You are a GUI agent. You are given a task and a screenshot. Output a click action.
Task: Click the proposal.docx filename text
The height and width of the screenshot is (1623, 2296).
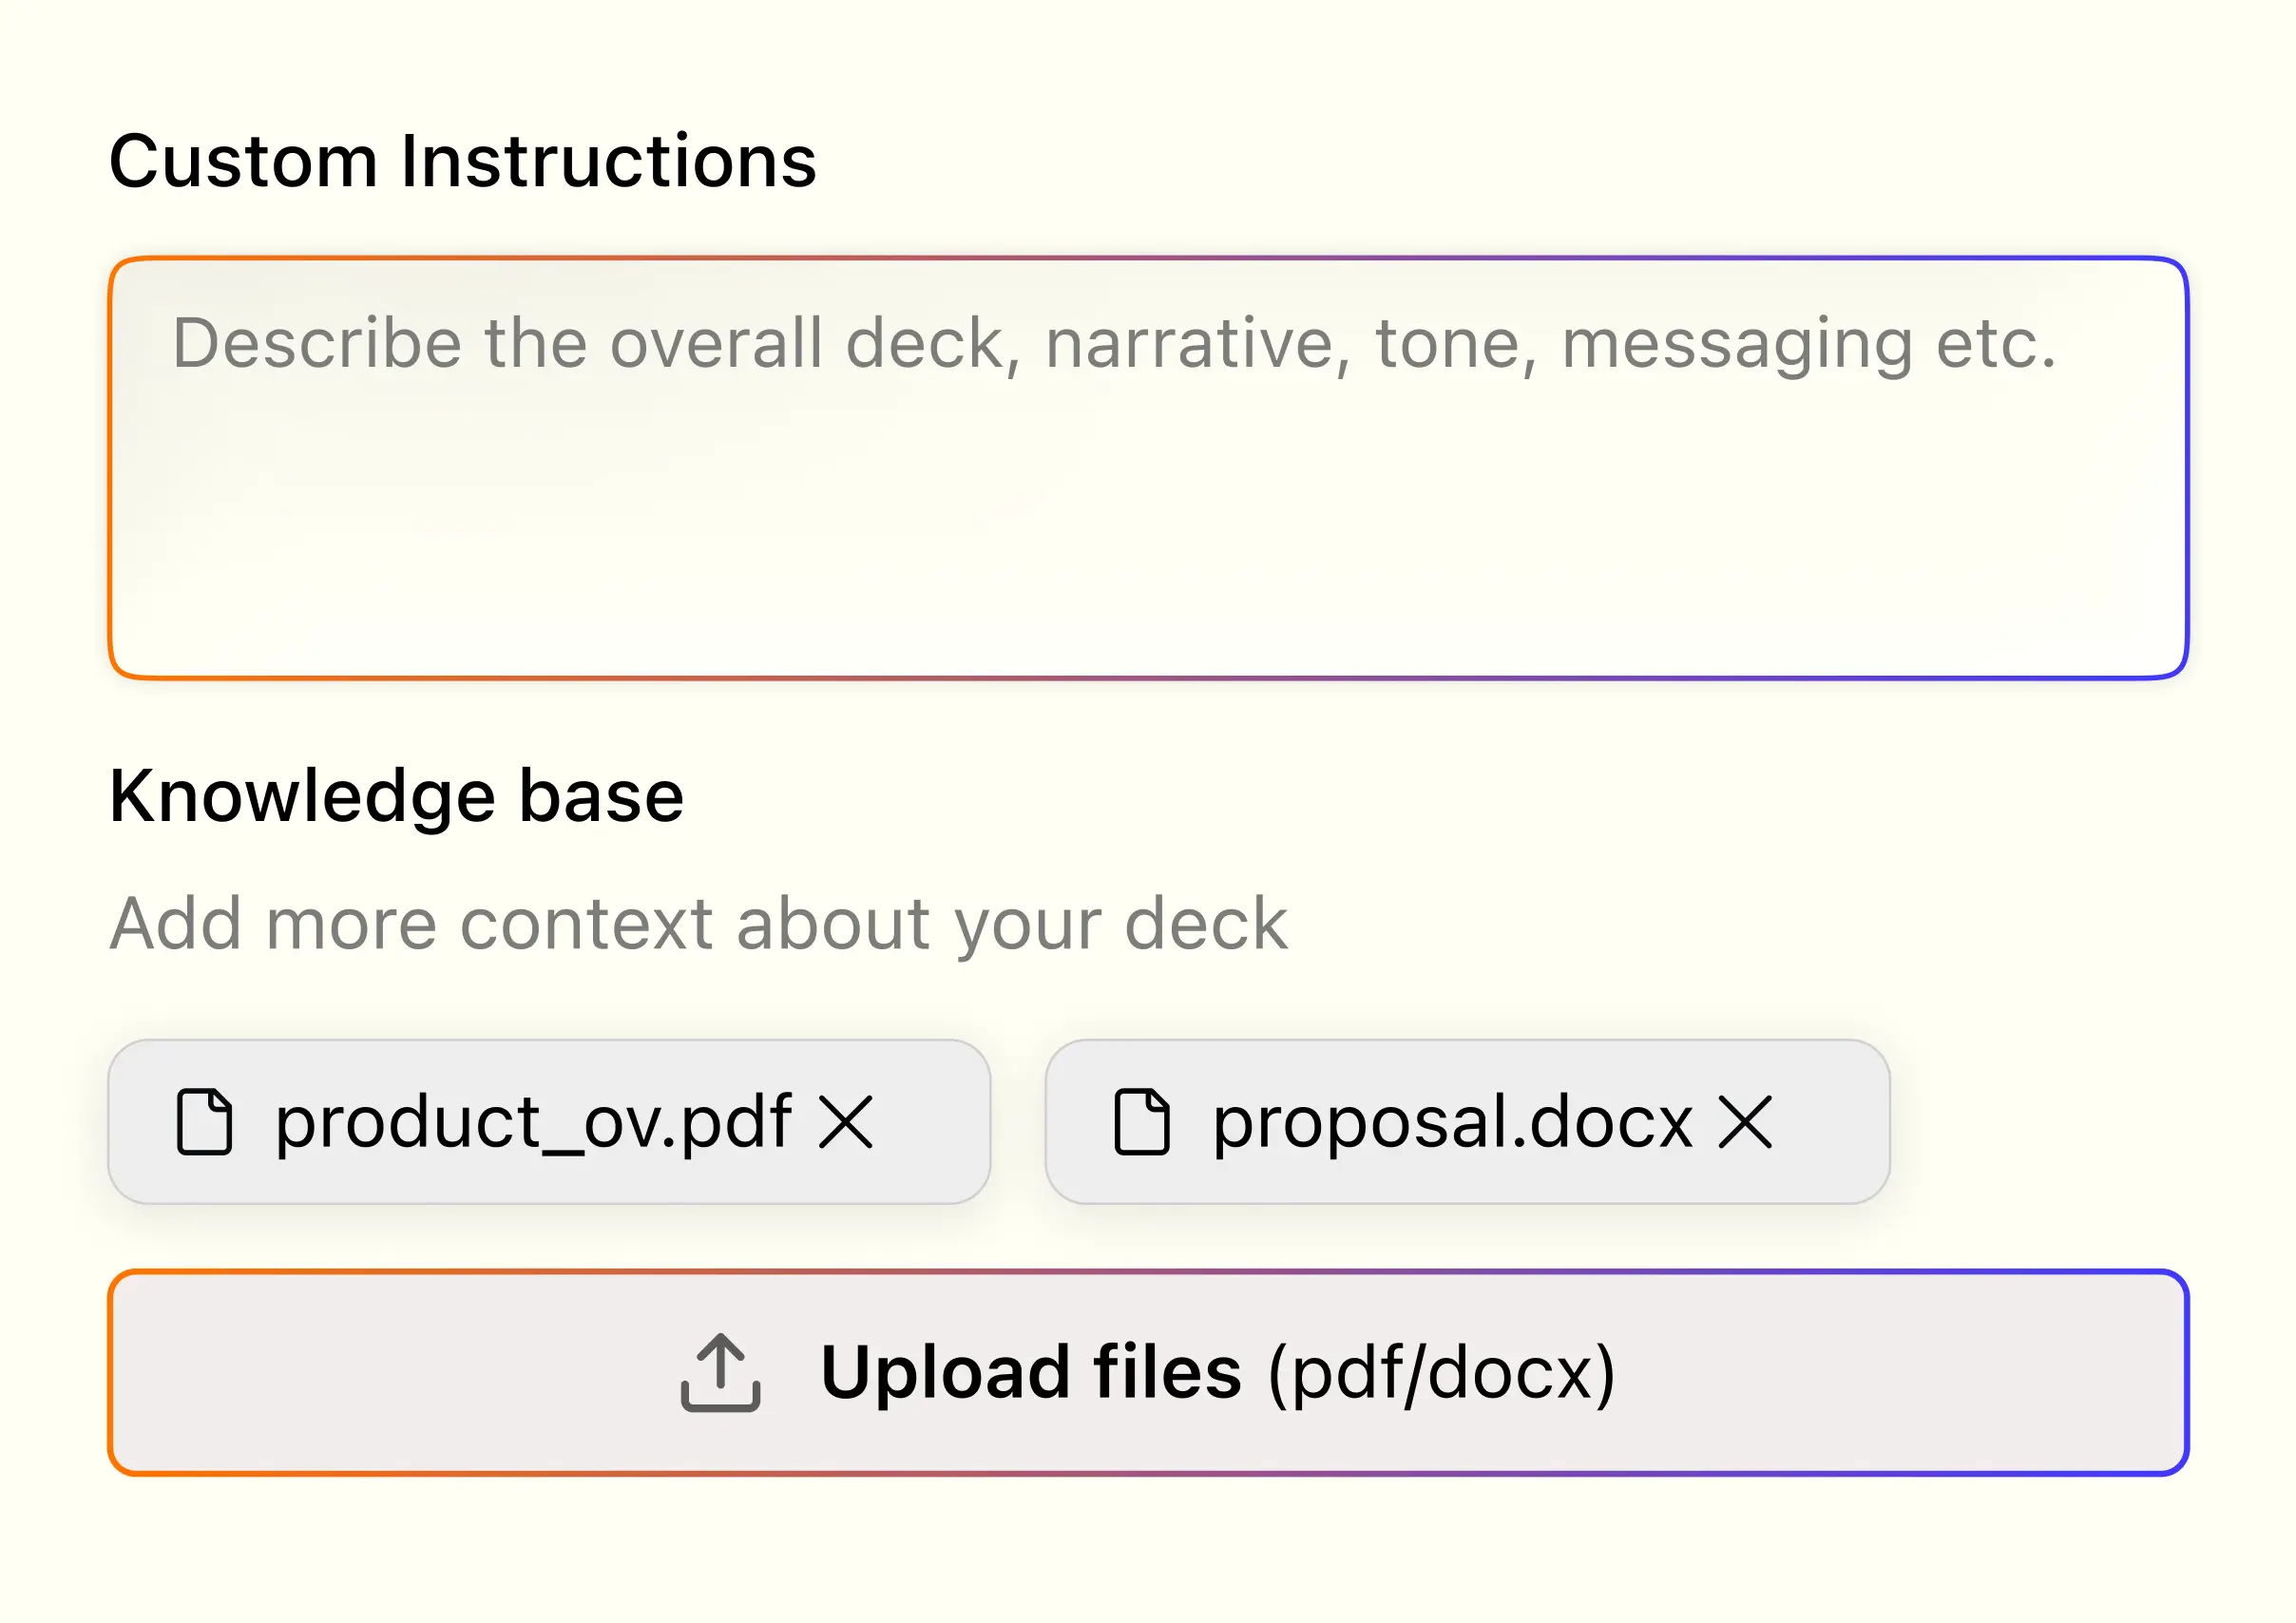[x=1452, y=1123]
